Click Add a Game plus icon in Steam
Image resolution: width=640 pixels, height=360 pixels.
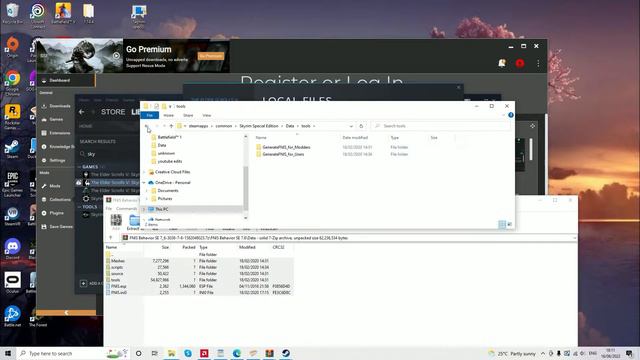83,283
